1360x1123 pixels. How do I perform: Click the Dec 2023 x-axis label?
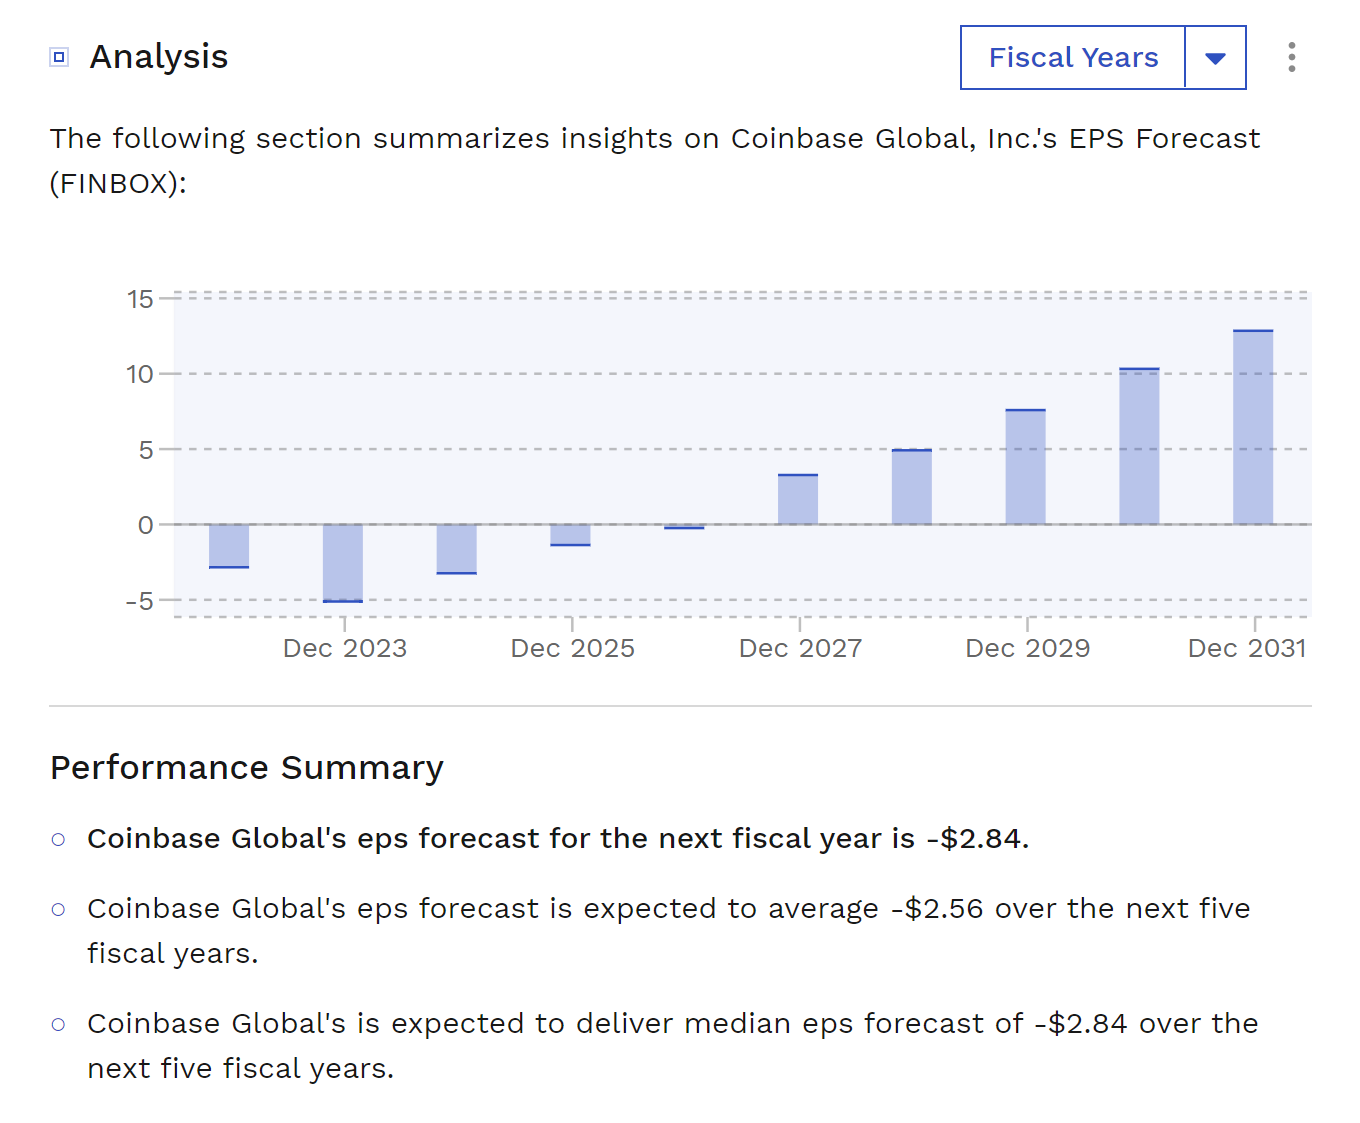345,648
